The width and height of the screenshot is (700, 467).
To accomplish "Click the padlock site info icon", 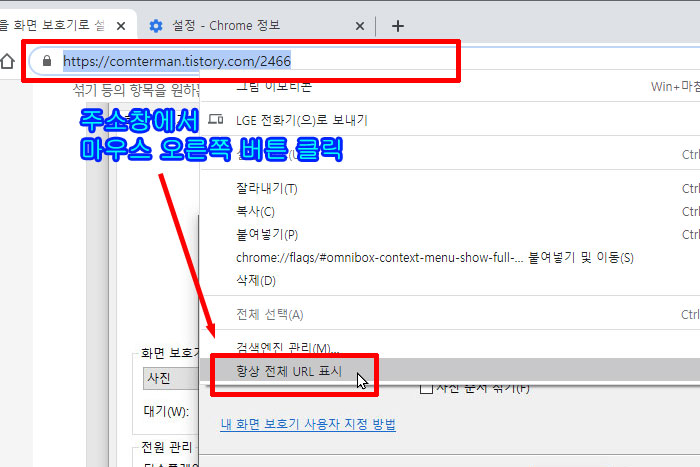I will point(47,60).
